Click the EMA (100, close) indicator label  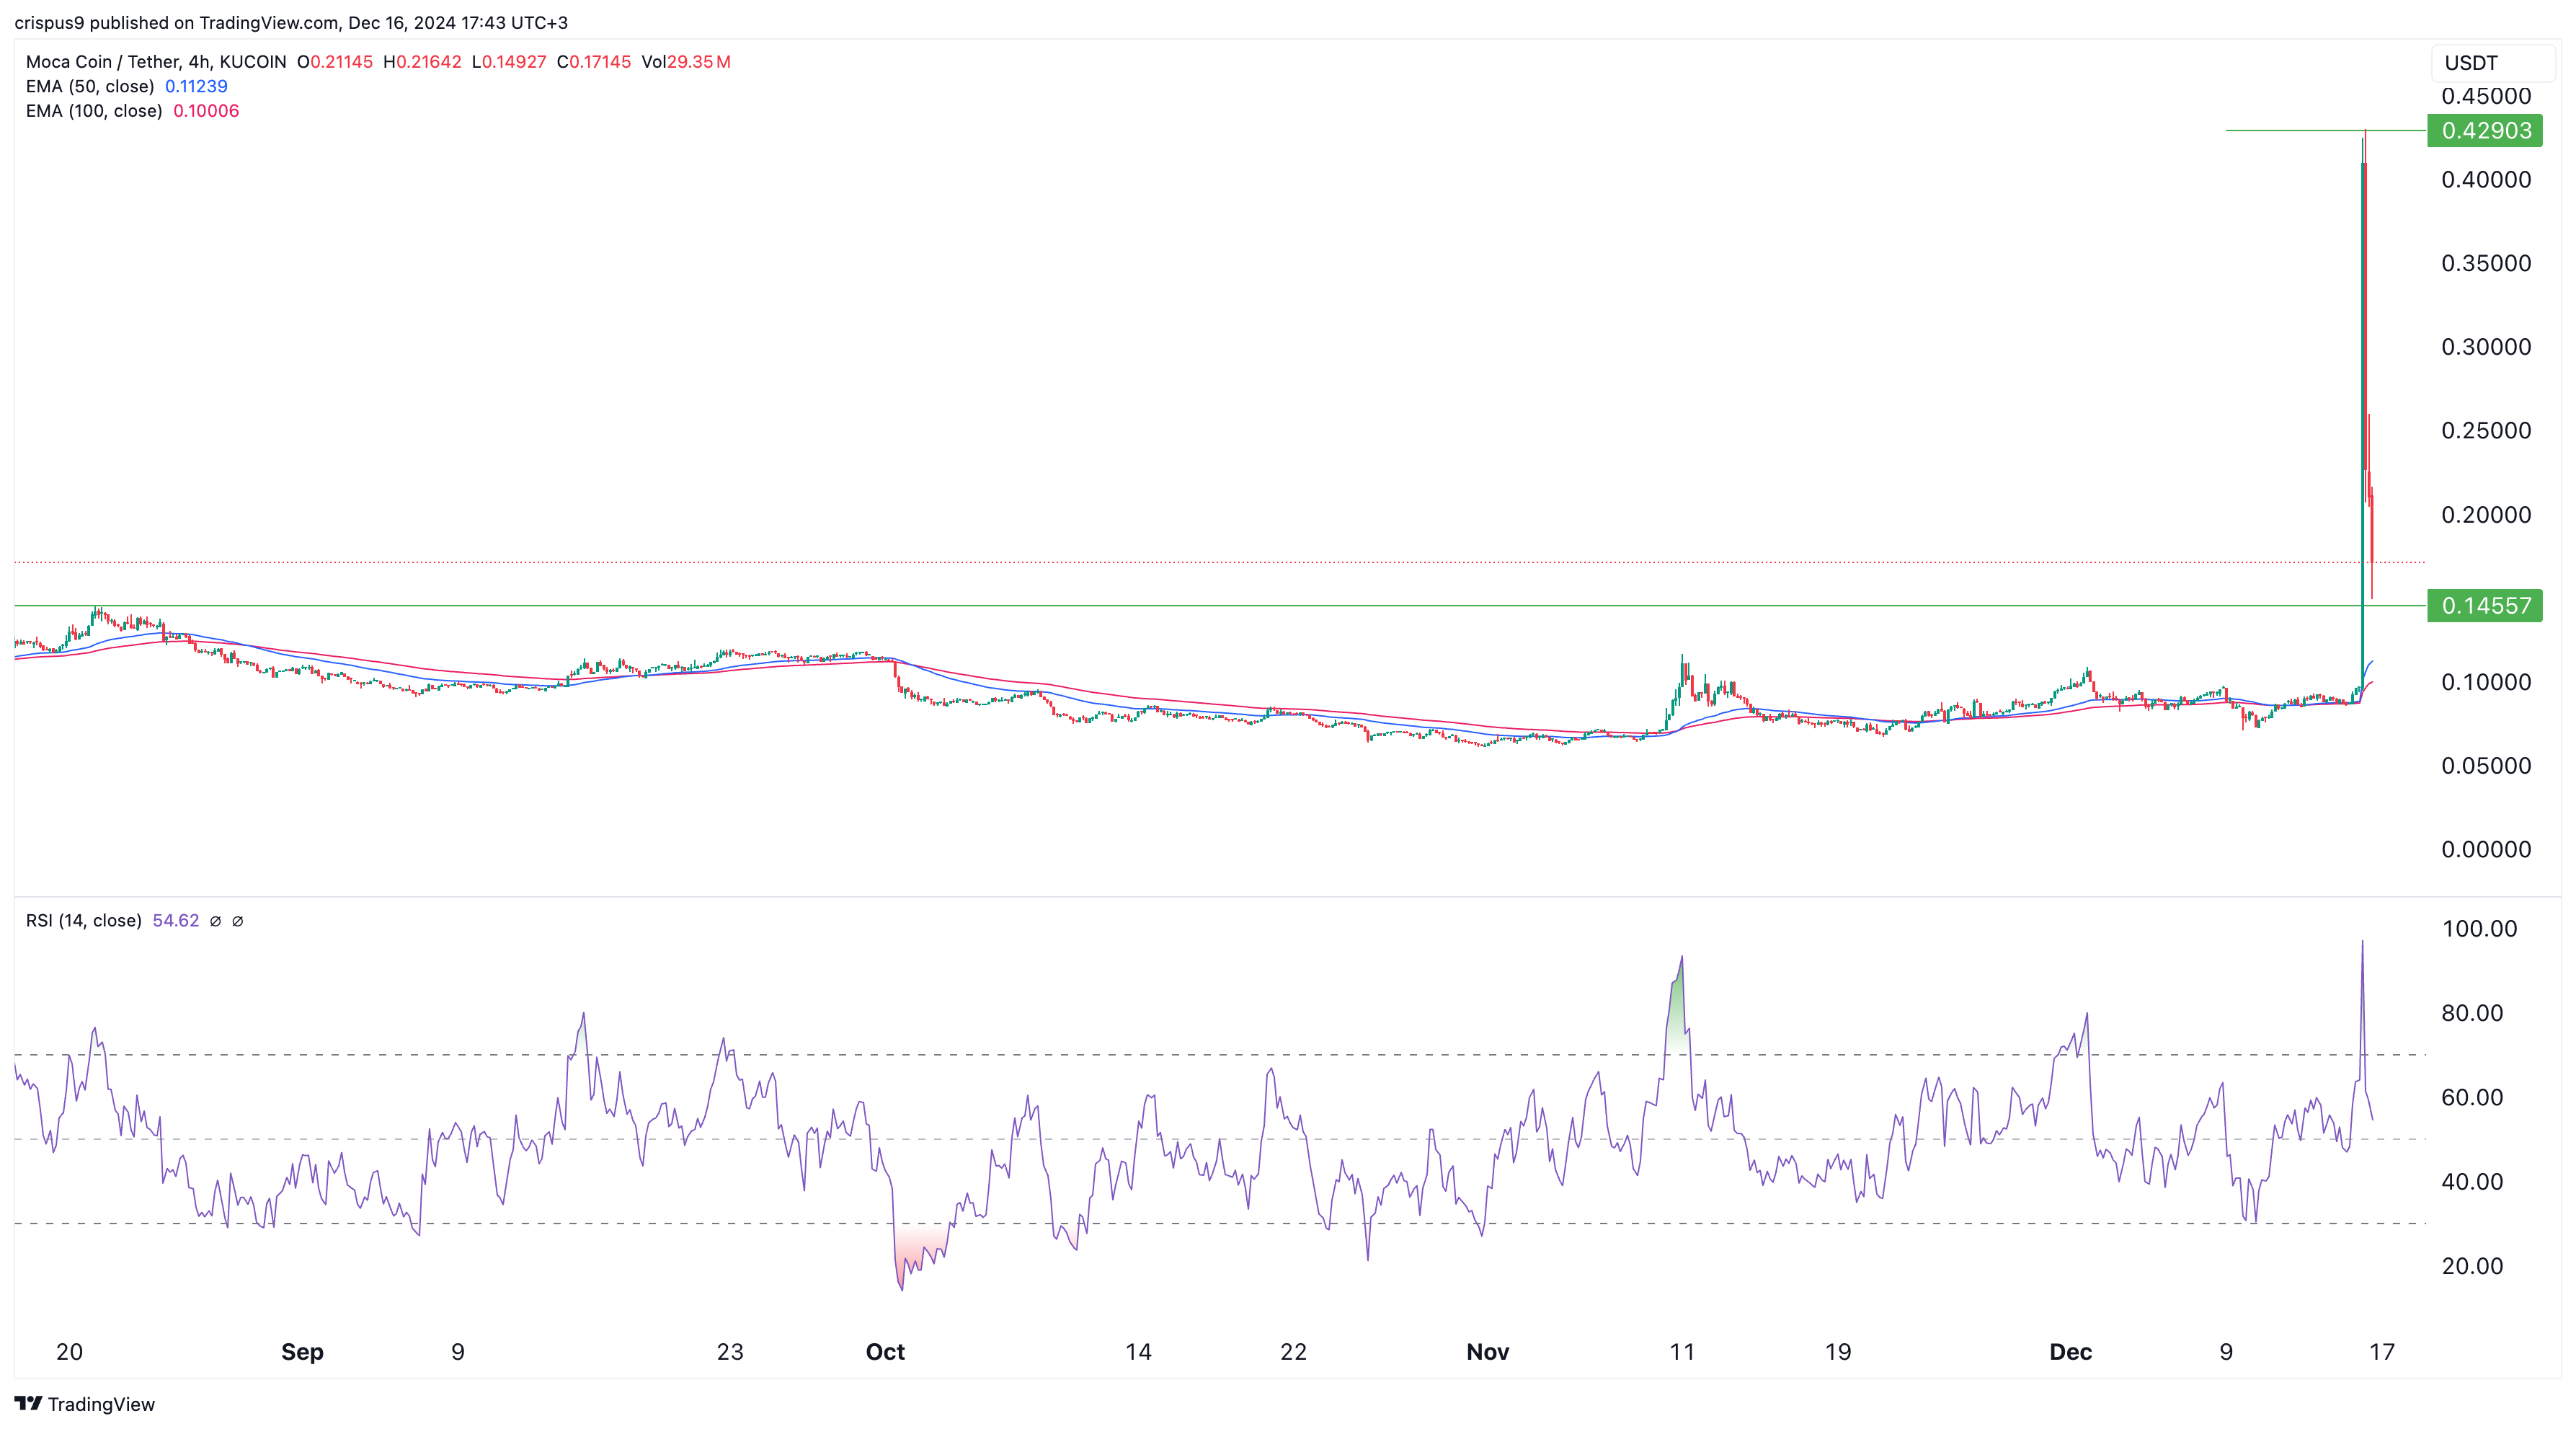(x=94, y=111)
